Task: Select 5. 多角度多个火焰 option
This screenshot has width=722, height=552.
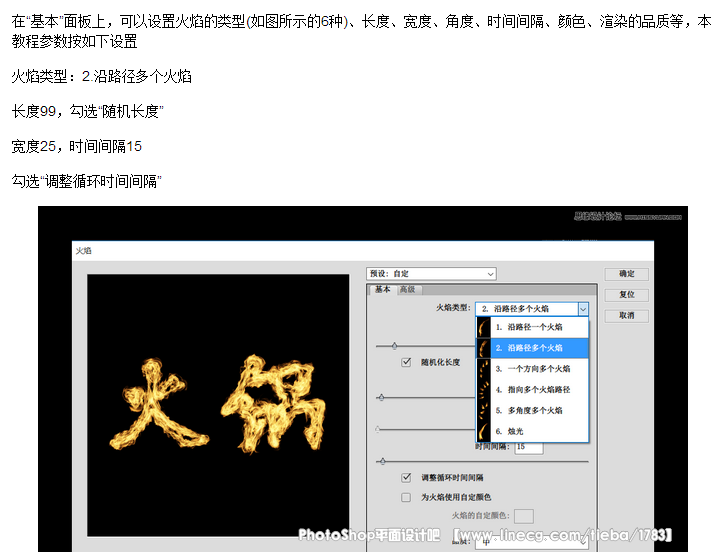Action: coord(533,411)
